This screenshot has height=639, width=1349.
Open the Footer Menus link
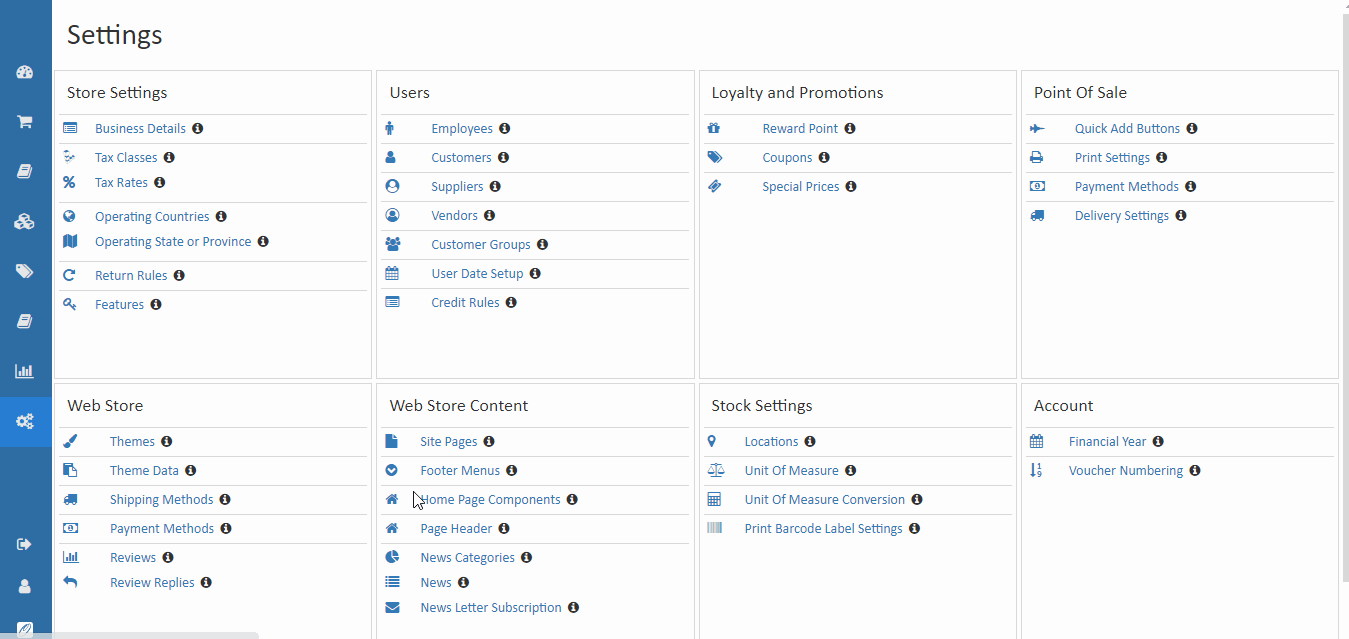coord(460,471)
